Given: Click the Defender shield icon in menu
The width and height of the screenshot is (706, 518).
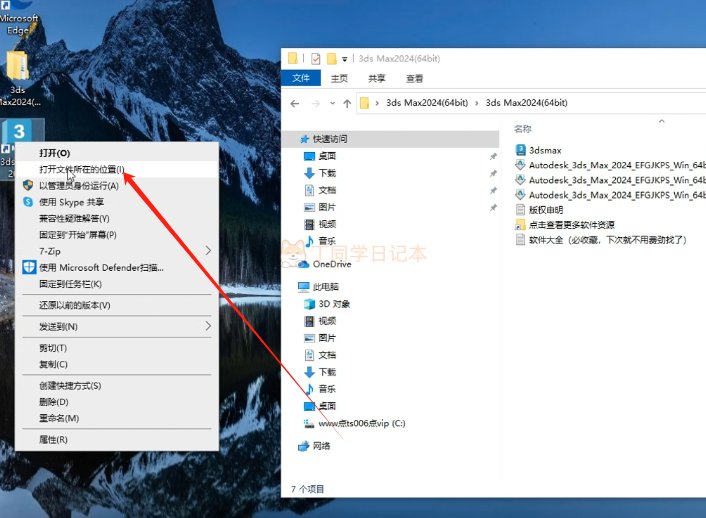Looking at the screenshot, I should pos(29,267).
